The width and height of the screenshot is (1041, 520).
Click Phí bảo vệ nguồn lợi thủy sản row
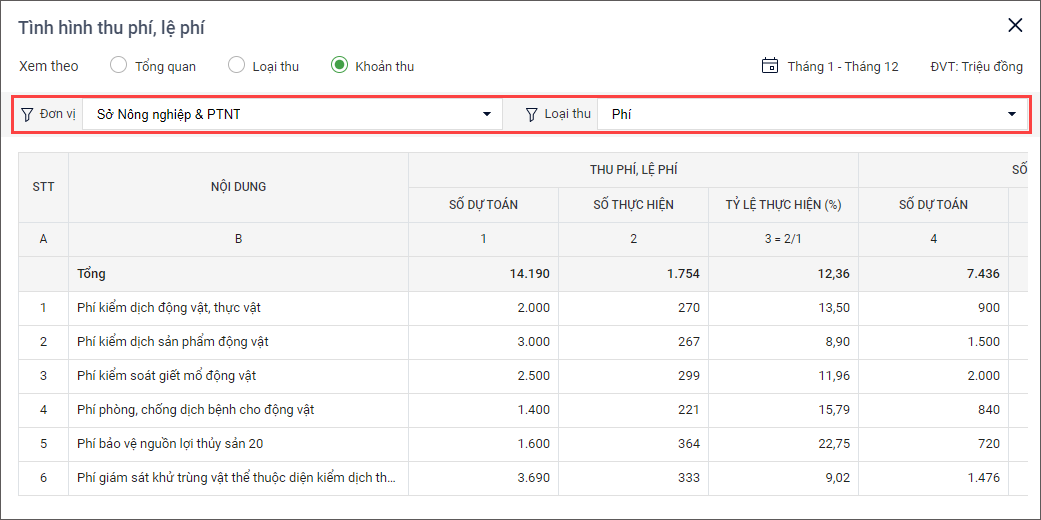tap(170, 444)
